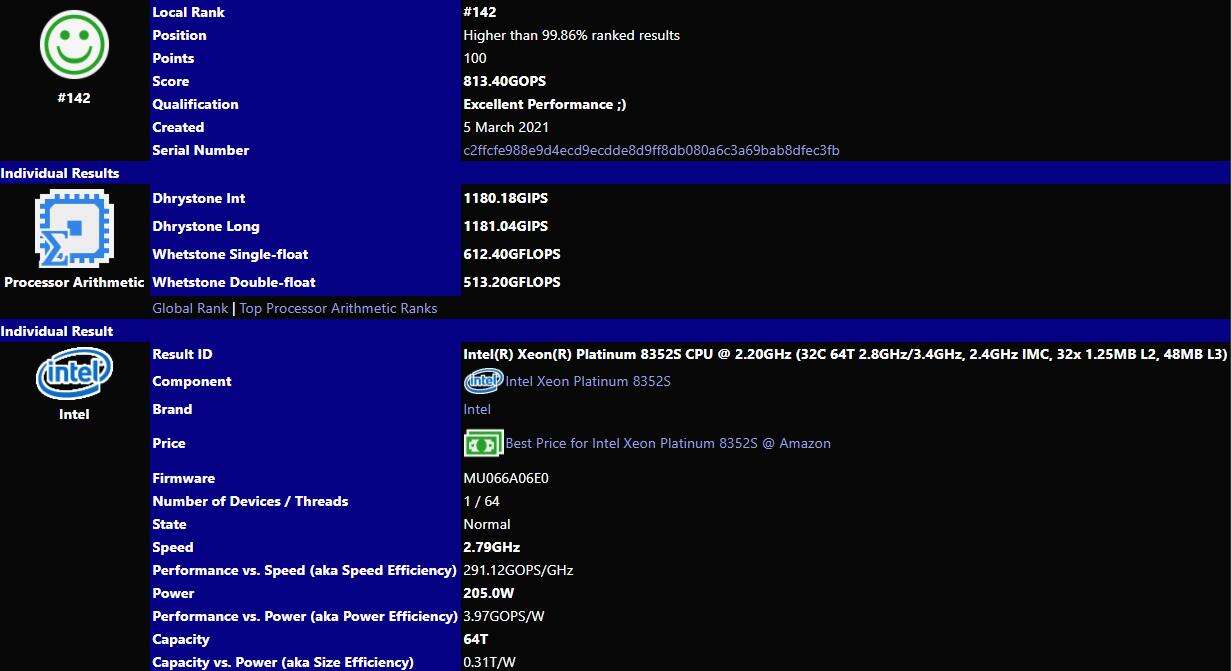Open the Global Rank link
Screen dimensions: 1231x671
pyautogui.click(x=190, y=309)
